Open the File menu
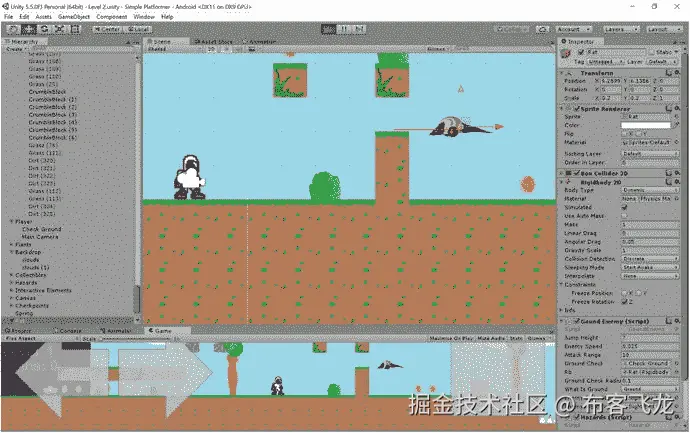 [x=8, y=17]
